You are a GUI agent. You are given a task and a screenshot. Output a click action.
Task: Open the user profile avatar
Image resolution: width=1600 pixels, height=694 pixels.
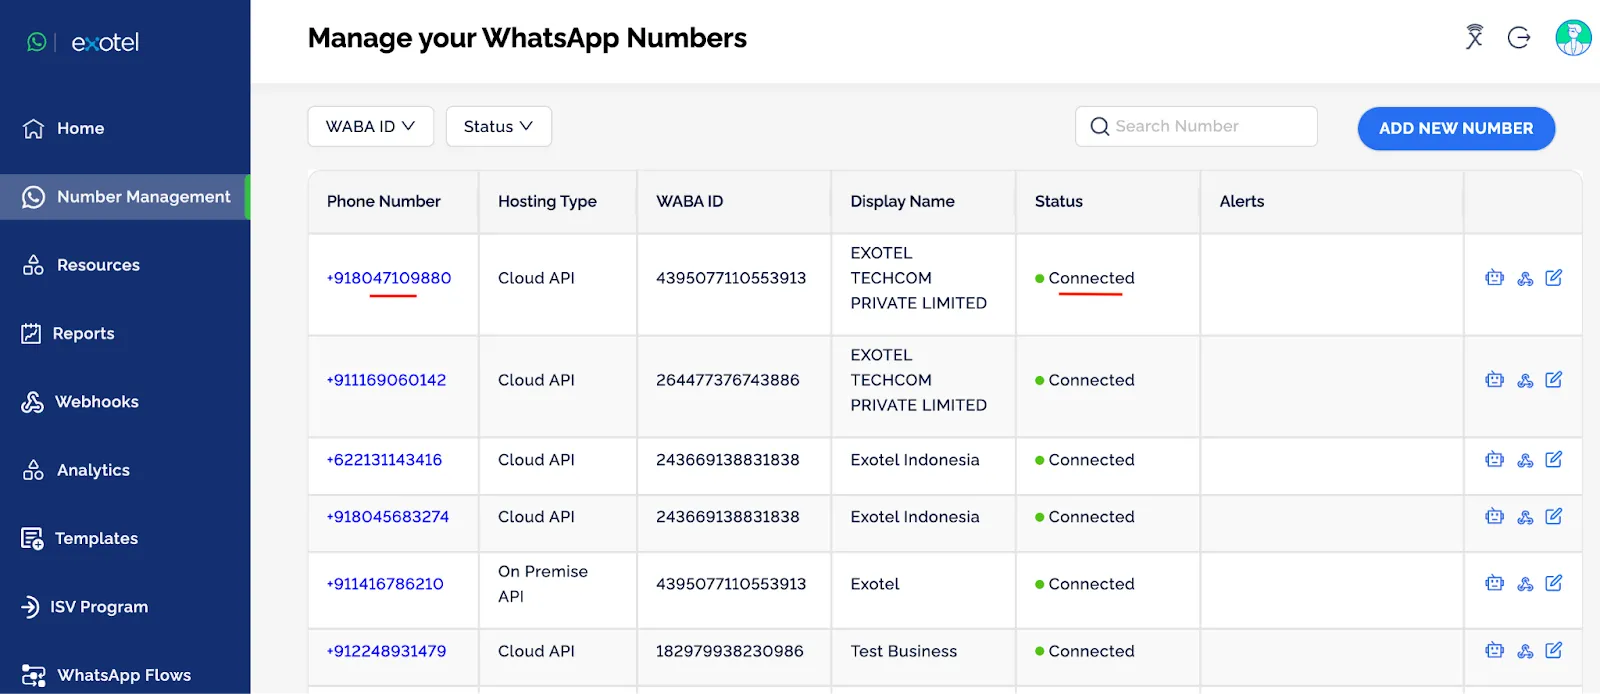pyautogui.click(x=1573, y=38)
